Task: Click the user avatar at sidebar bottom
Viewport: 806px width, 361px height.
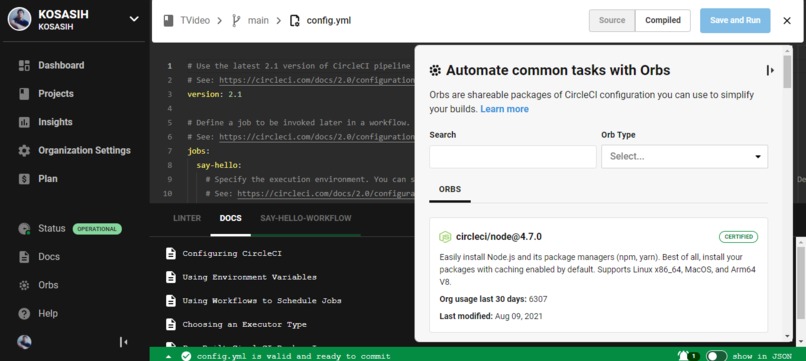Action: 24,342
